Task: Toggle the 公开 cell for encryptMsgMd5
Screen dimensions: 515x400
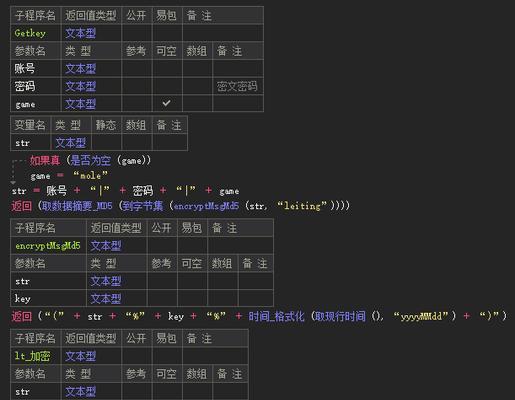Action: coord(162,246)
